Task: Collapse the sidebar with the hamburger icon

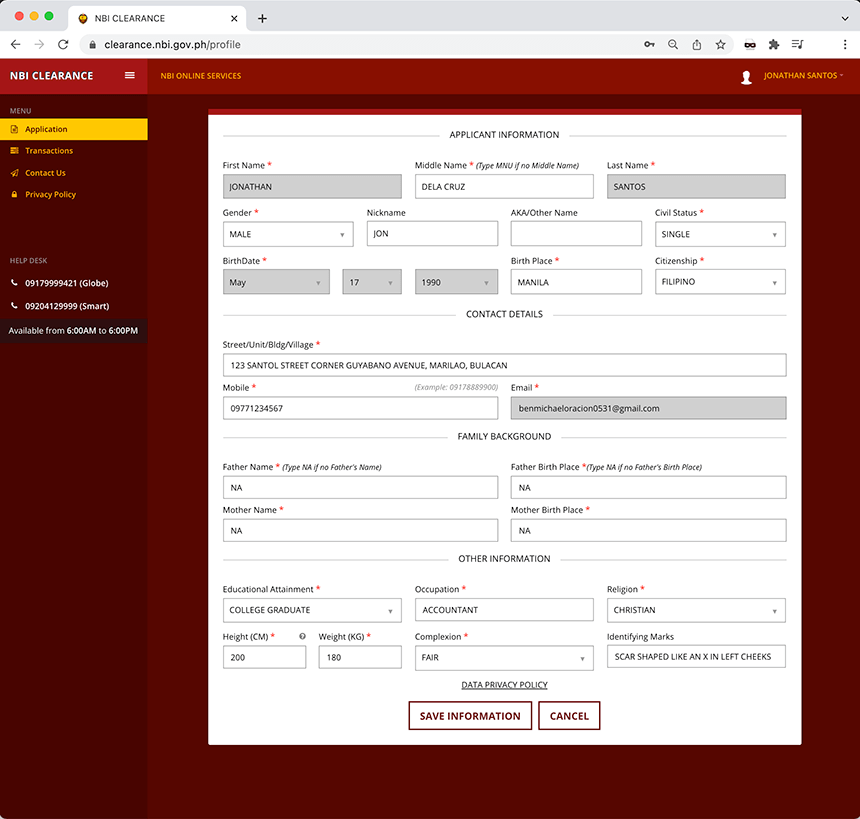Action: coord(130,75)
